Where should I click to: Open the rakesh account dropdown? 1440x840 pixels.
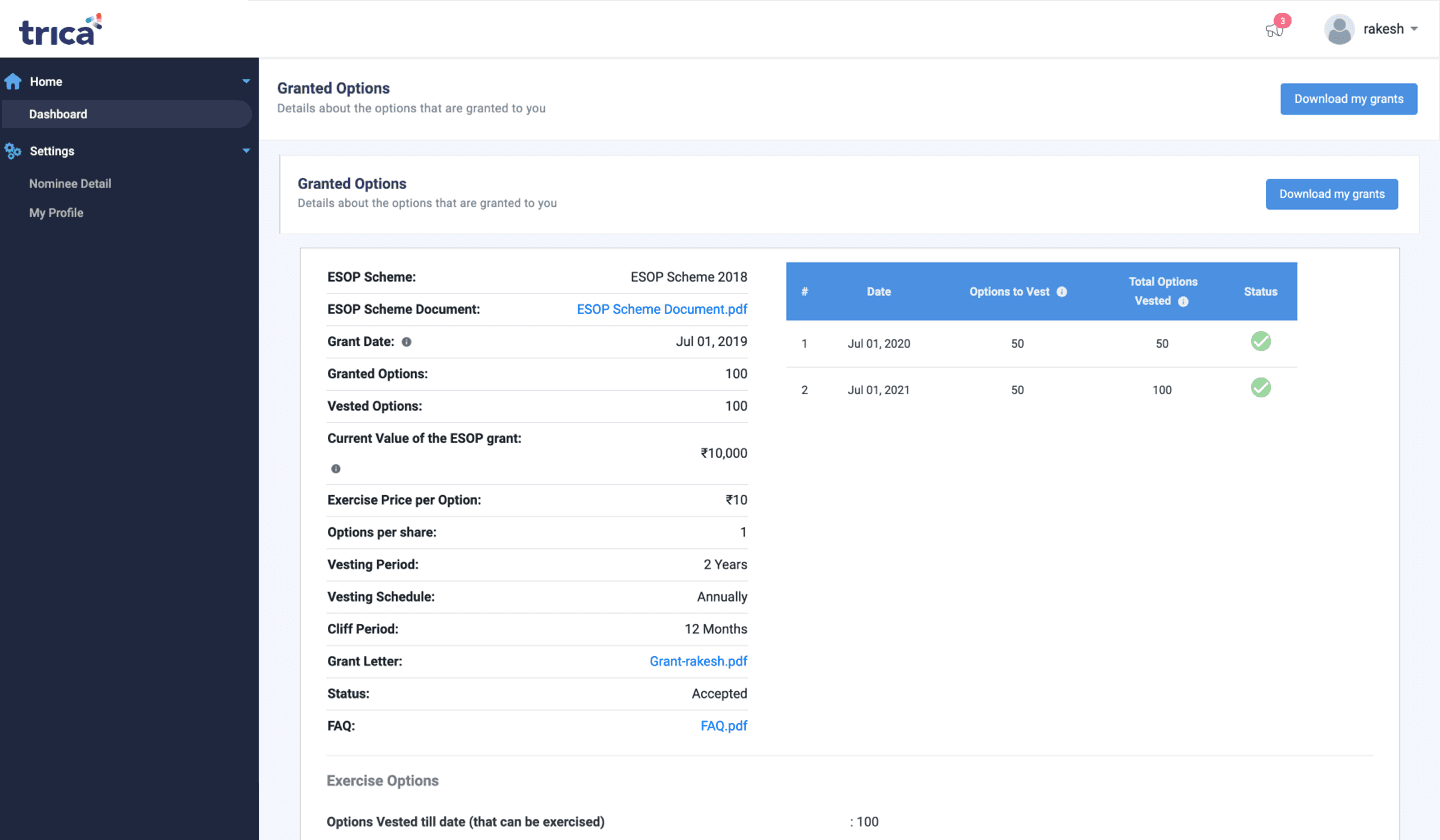(x=1414, y=30)
